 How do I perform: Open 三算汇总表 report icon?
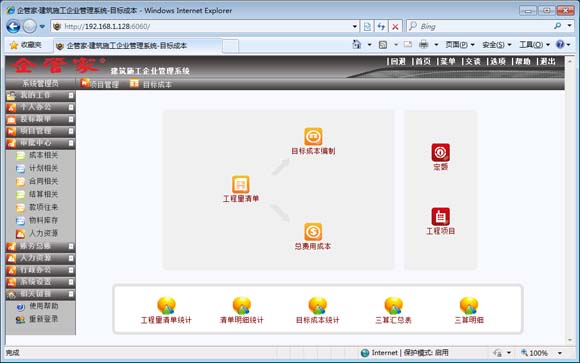pos(393,306)
